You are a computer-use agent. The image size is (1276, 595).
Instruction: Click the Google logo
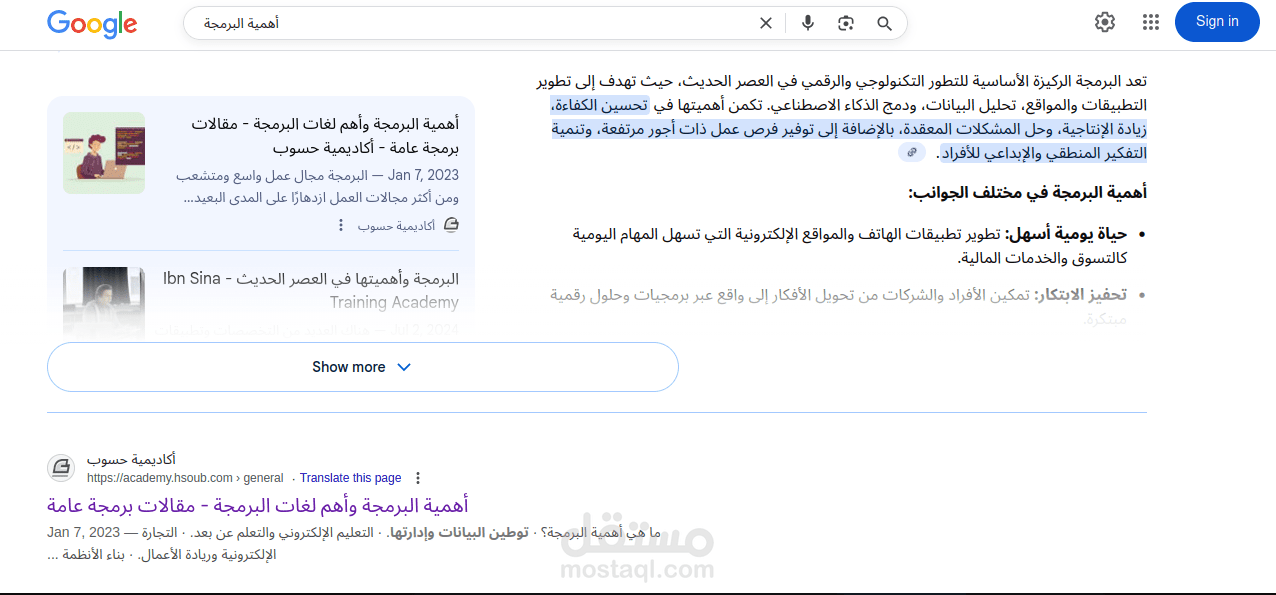coord(92,23)
